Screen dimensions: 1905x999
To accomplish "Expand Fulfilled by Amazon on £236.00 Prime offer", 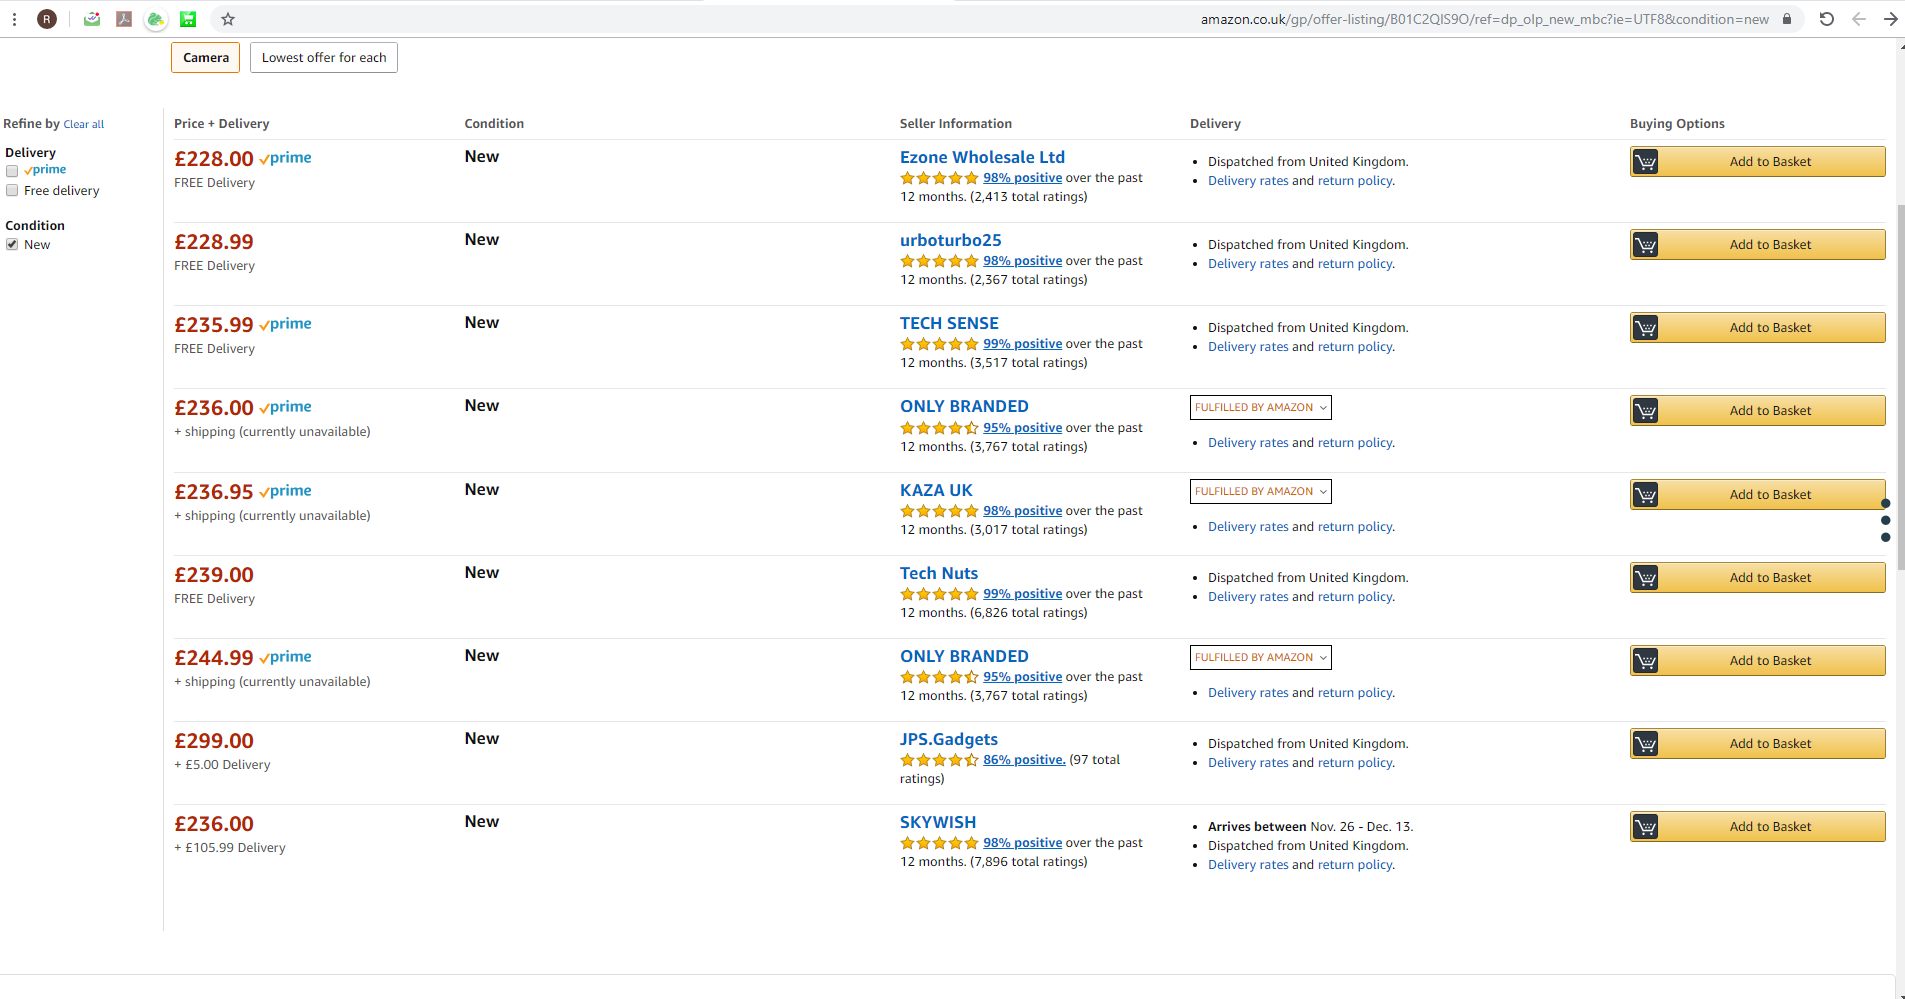I will 1260,408.
